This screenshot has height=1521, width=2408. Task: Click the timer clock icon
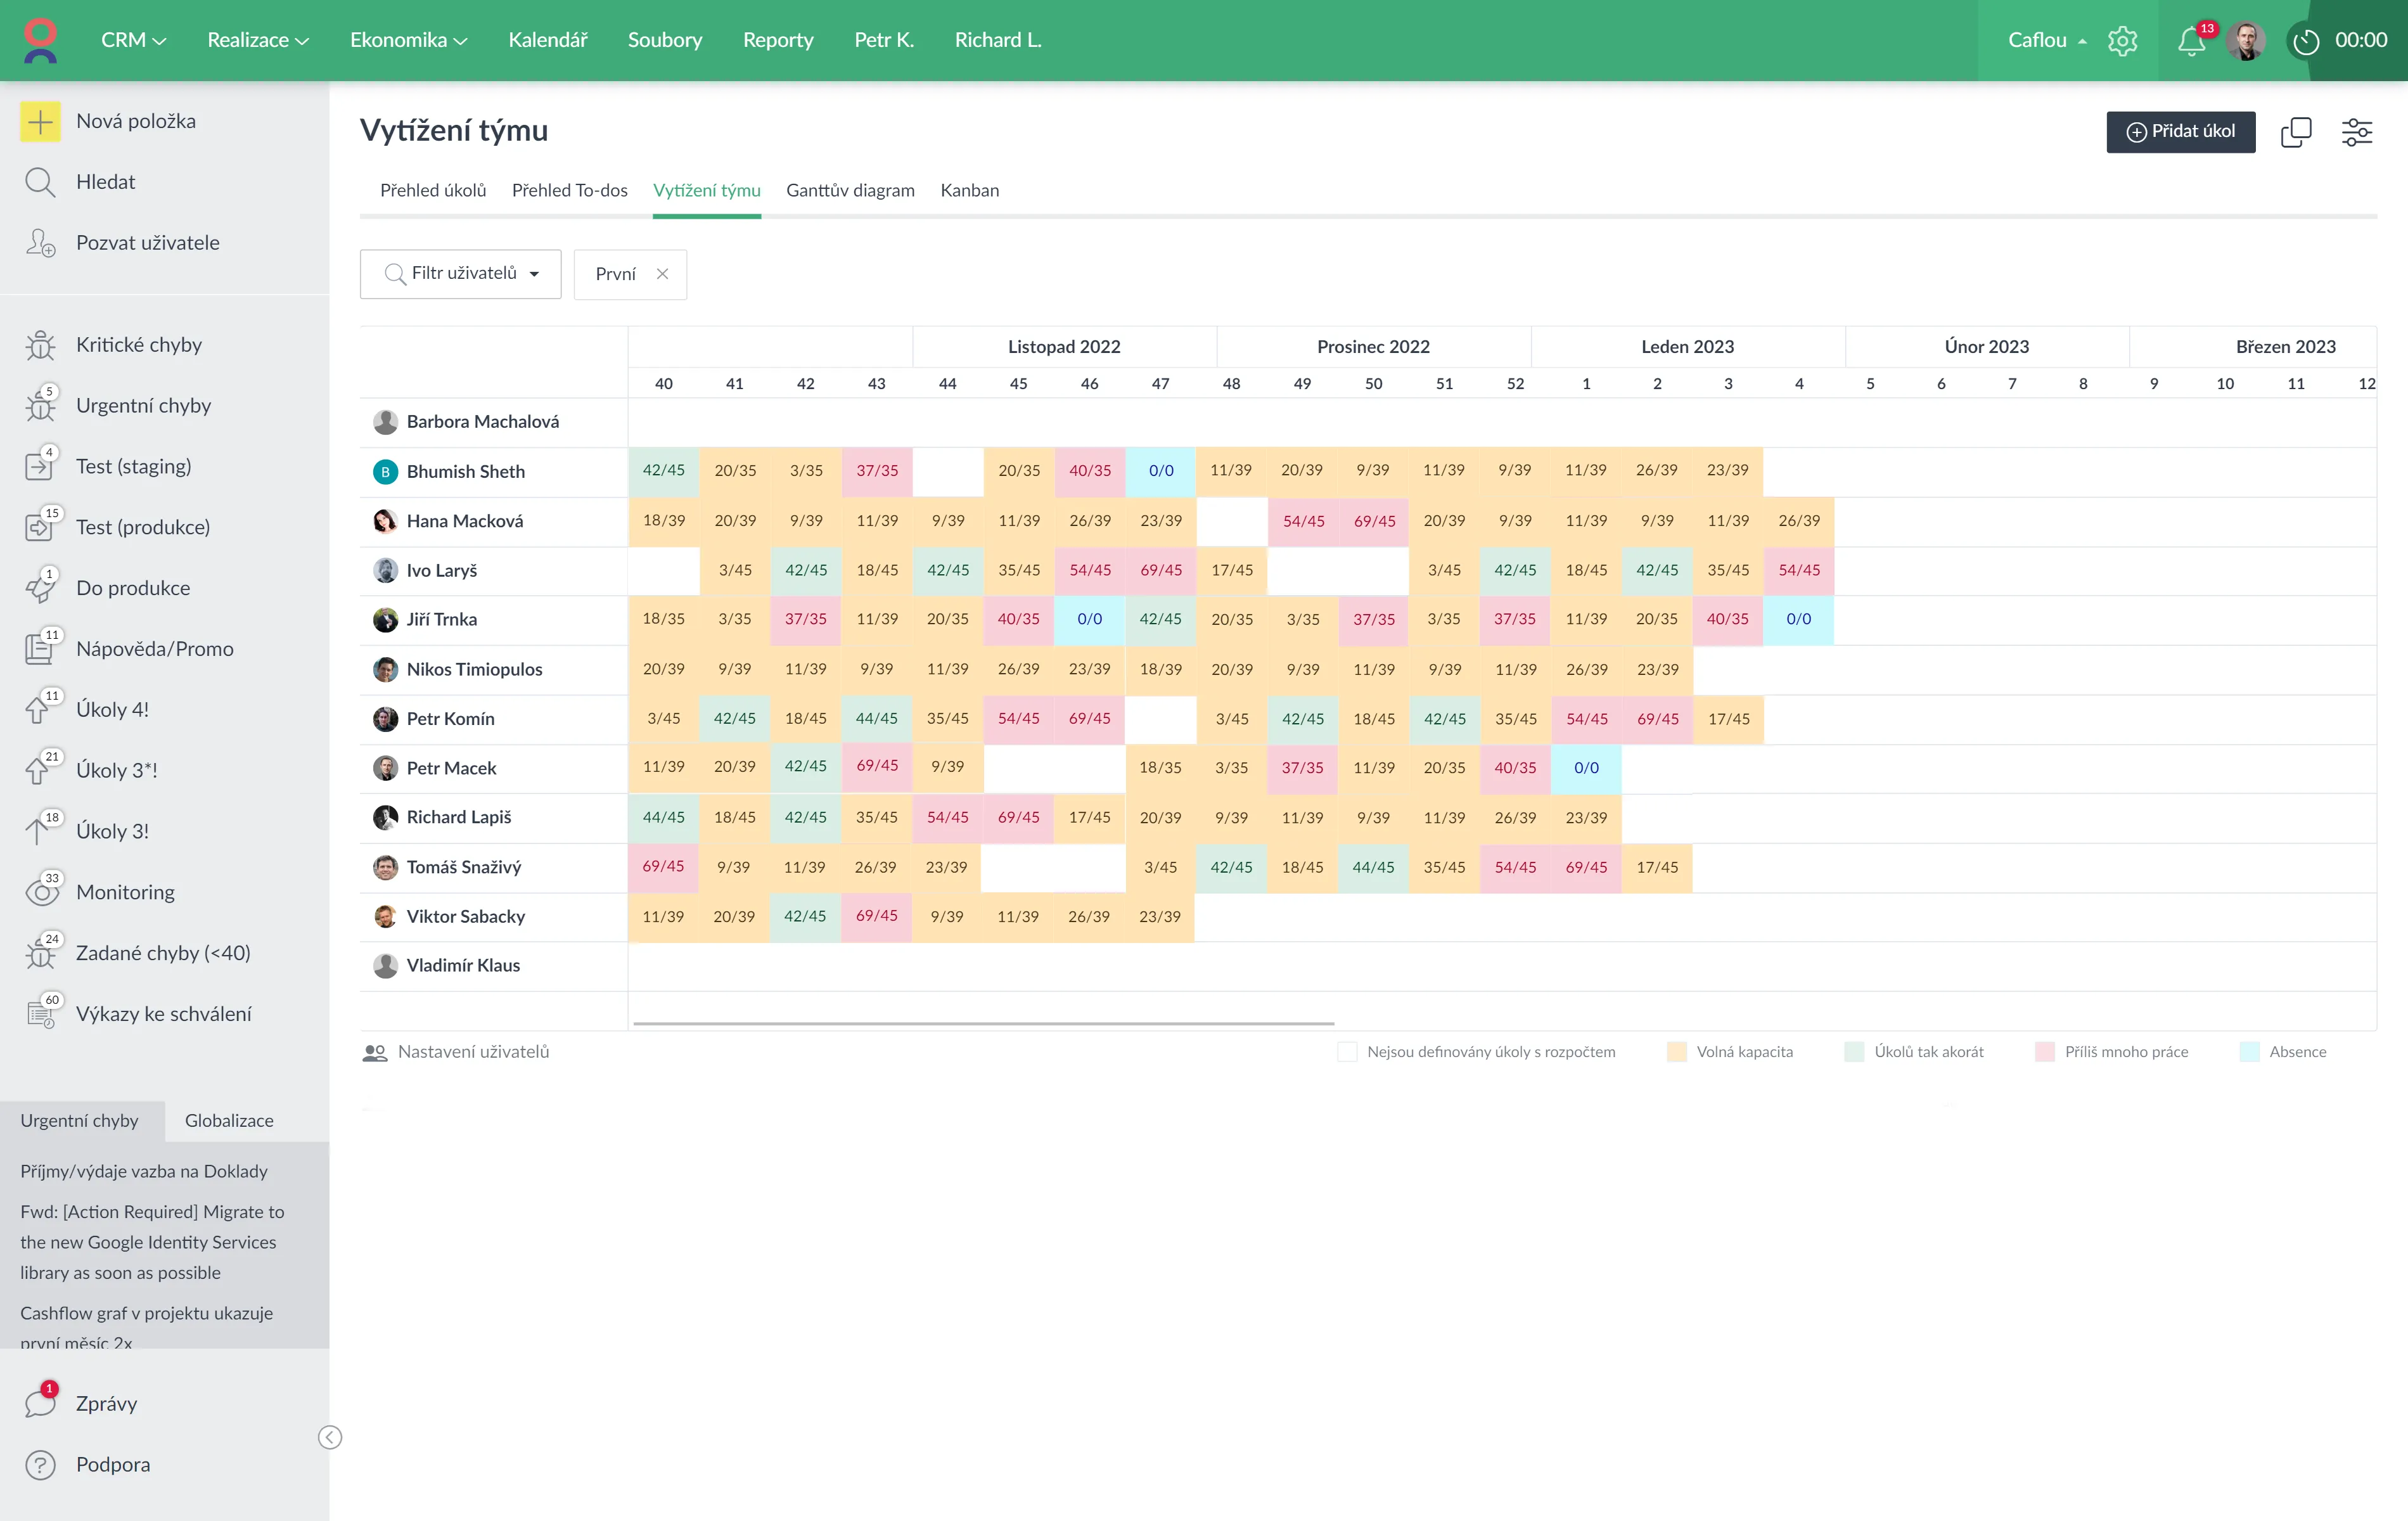pyautogui.click(x=2305, y=41)
